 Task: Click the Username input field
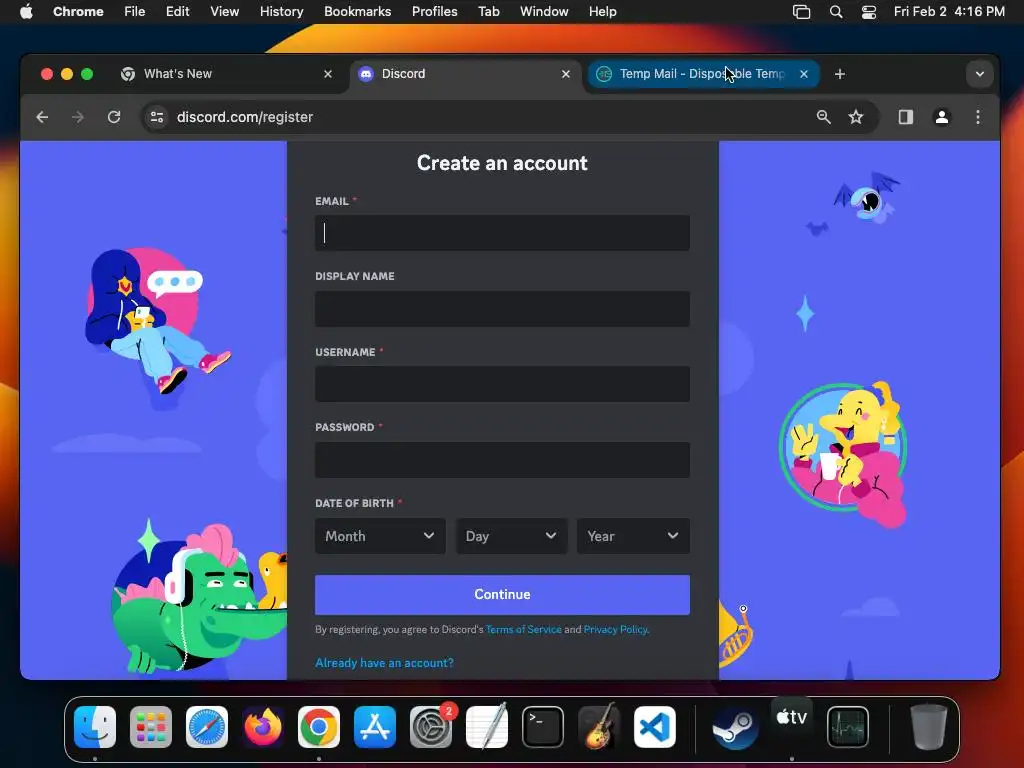[502, 384]
